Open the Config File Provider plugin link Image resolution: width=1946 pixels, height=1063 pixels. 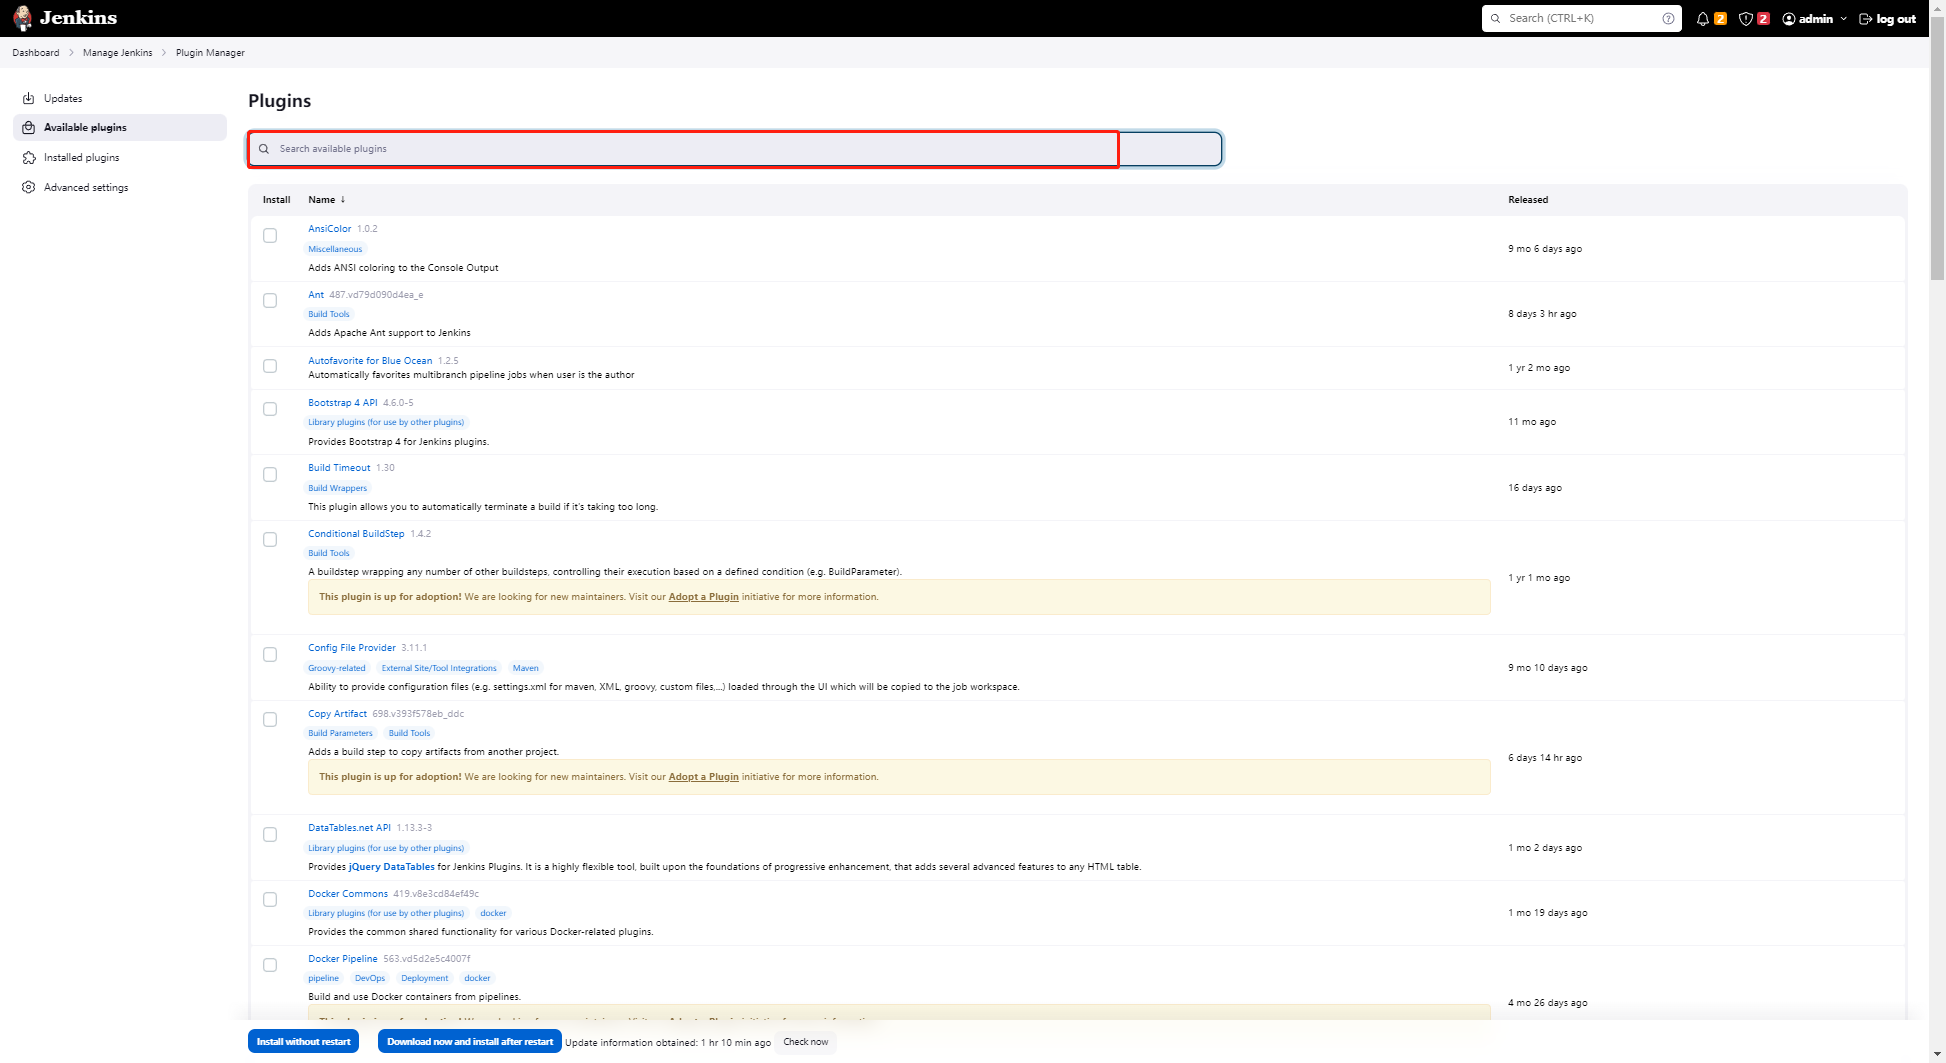(x=352, y=648)
